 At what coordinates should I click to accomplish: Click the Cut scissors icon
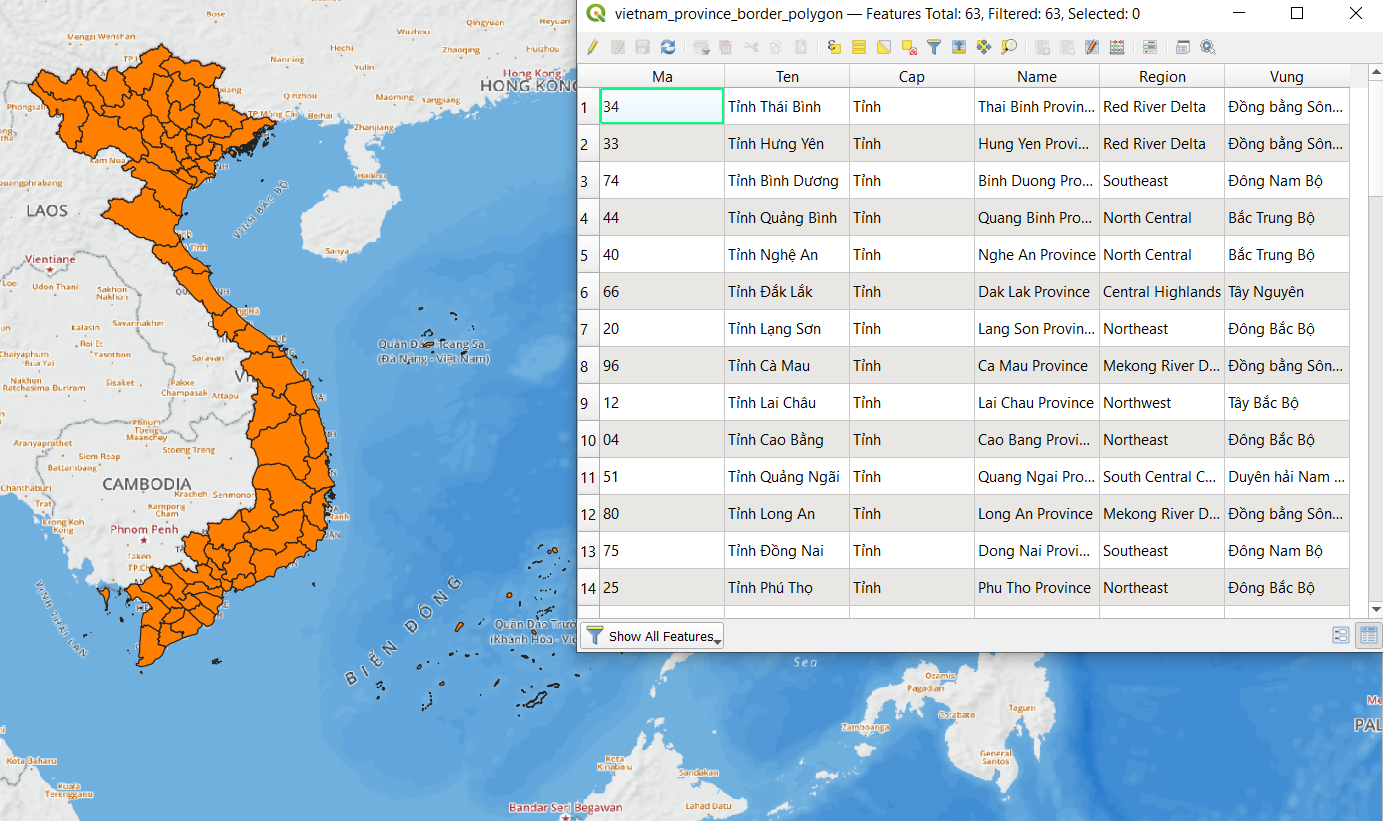pyautogui.click(x=751, y=47)
